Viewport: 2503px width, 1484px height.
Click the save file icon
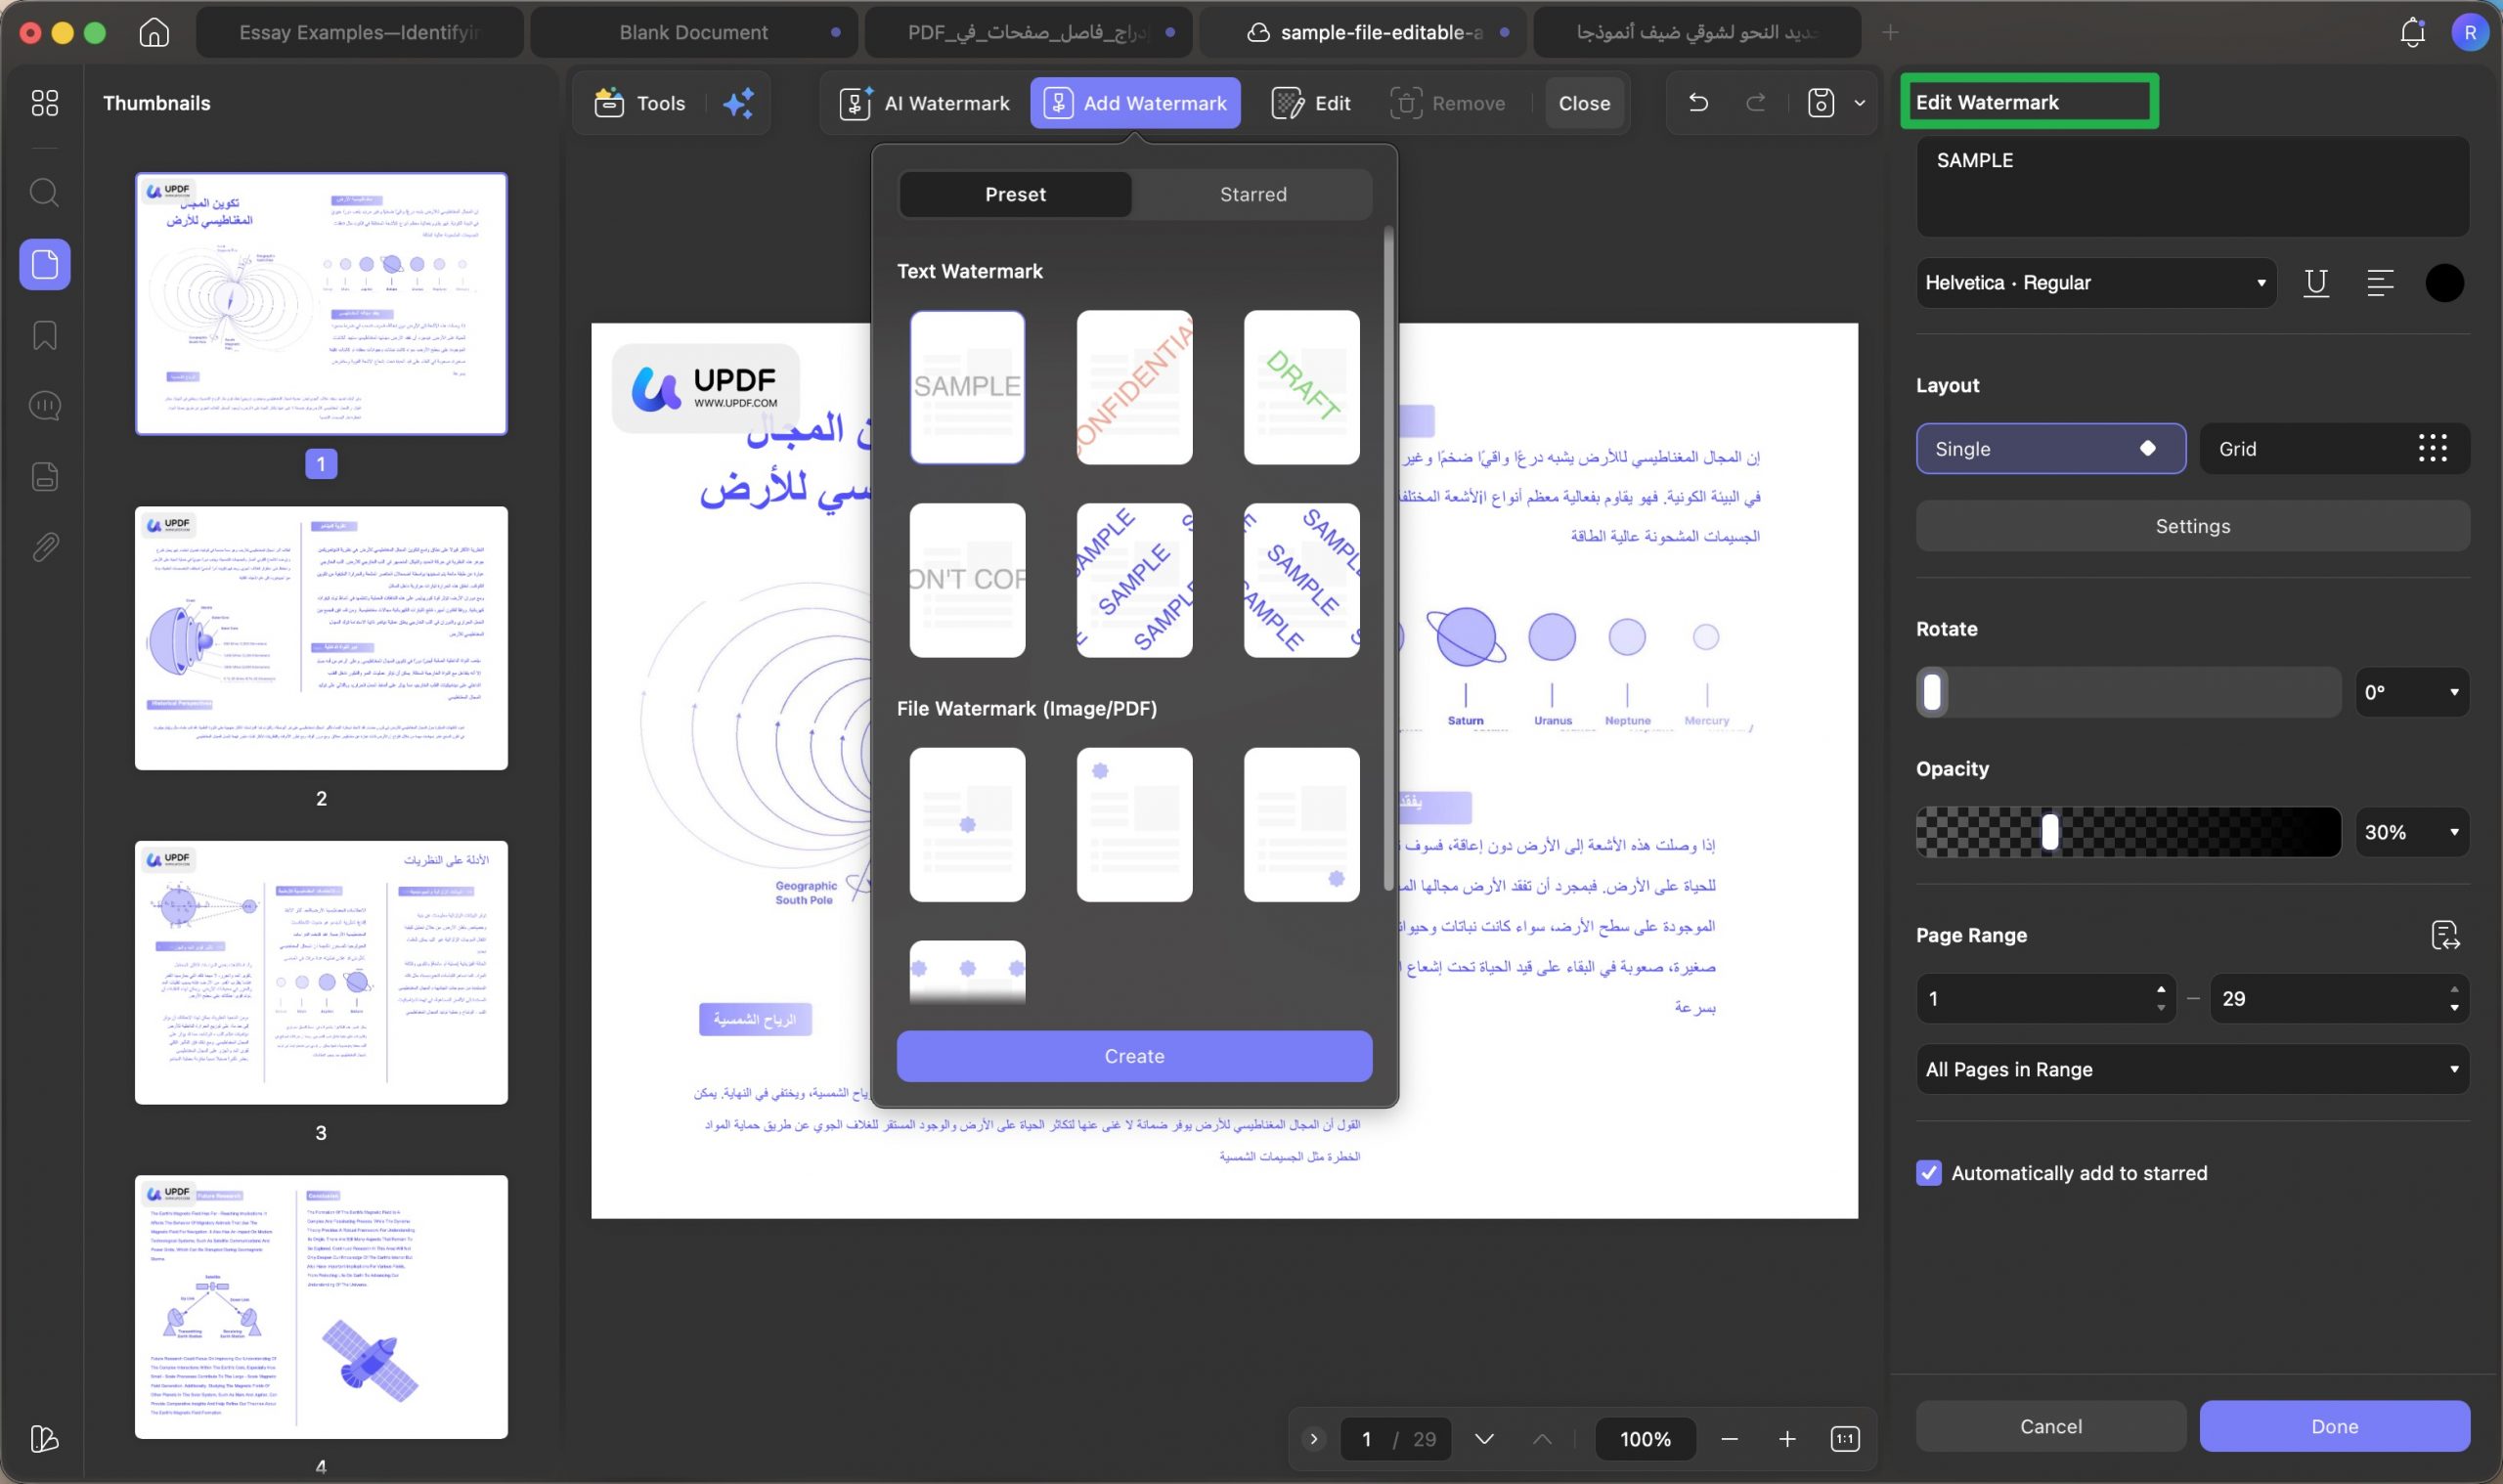point(1821,102)
